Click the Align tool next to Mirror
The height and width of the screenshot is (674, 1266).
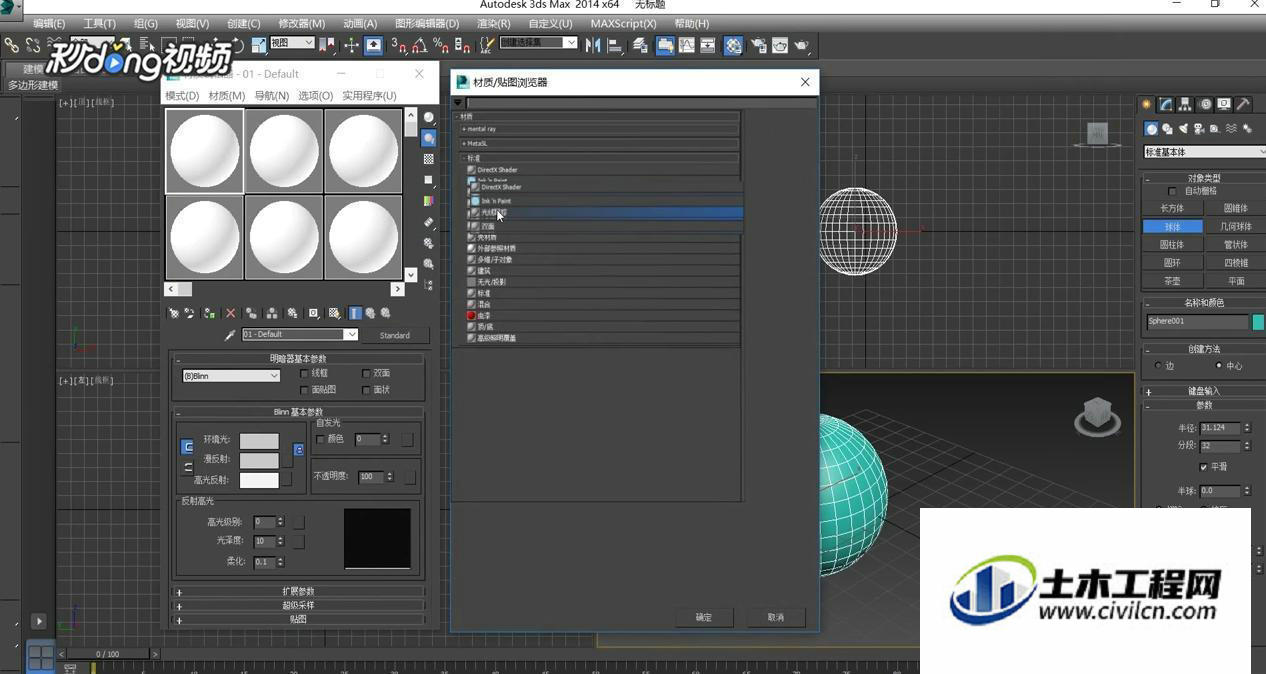click(614, 45)
